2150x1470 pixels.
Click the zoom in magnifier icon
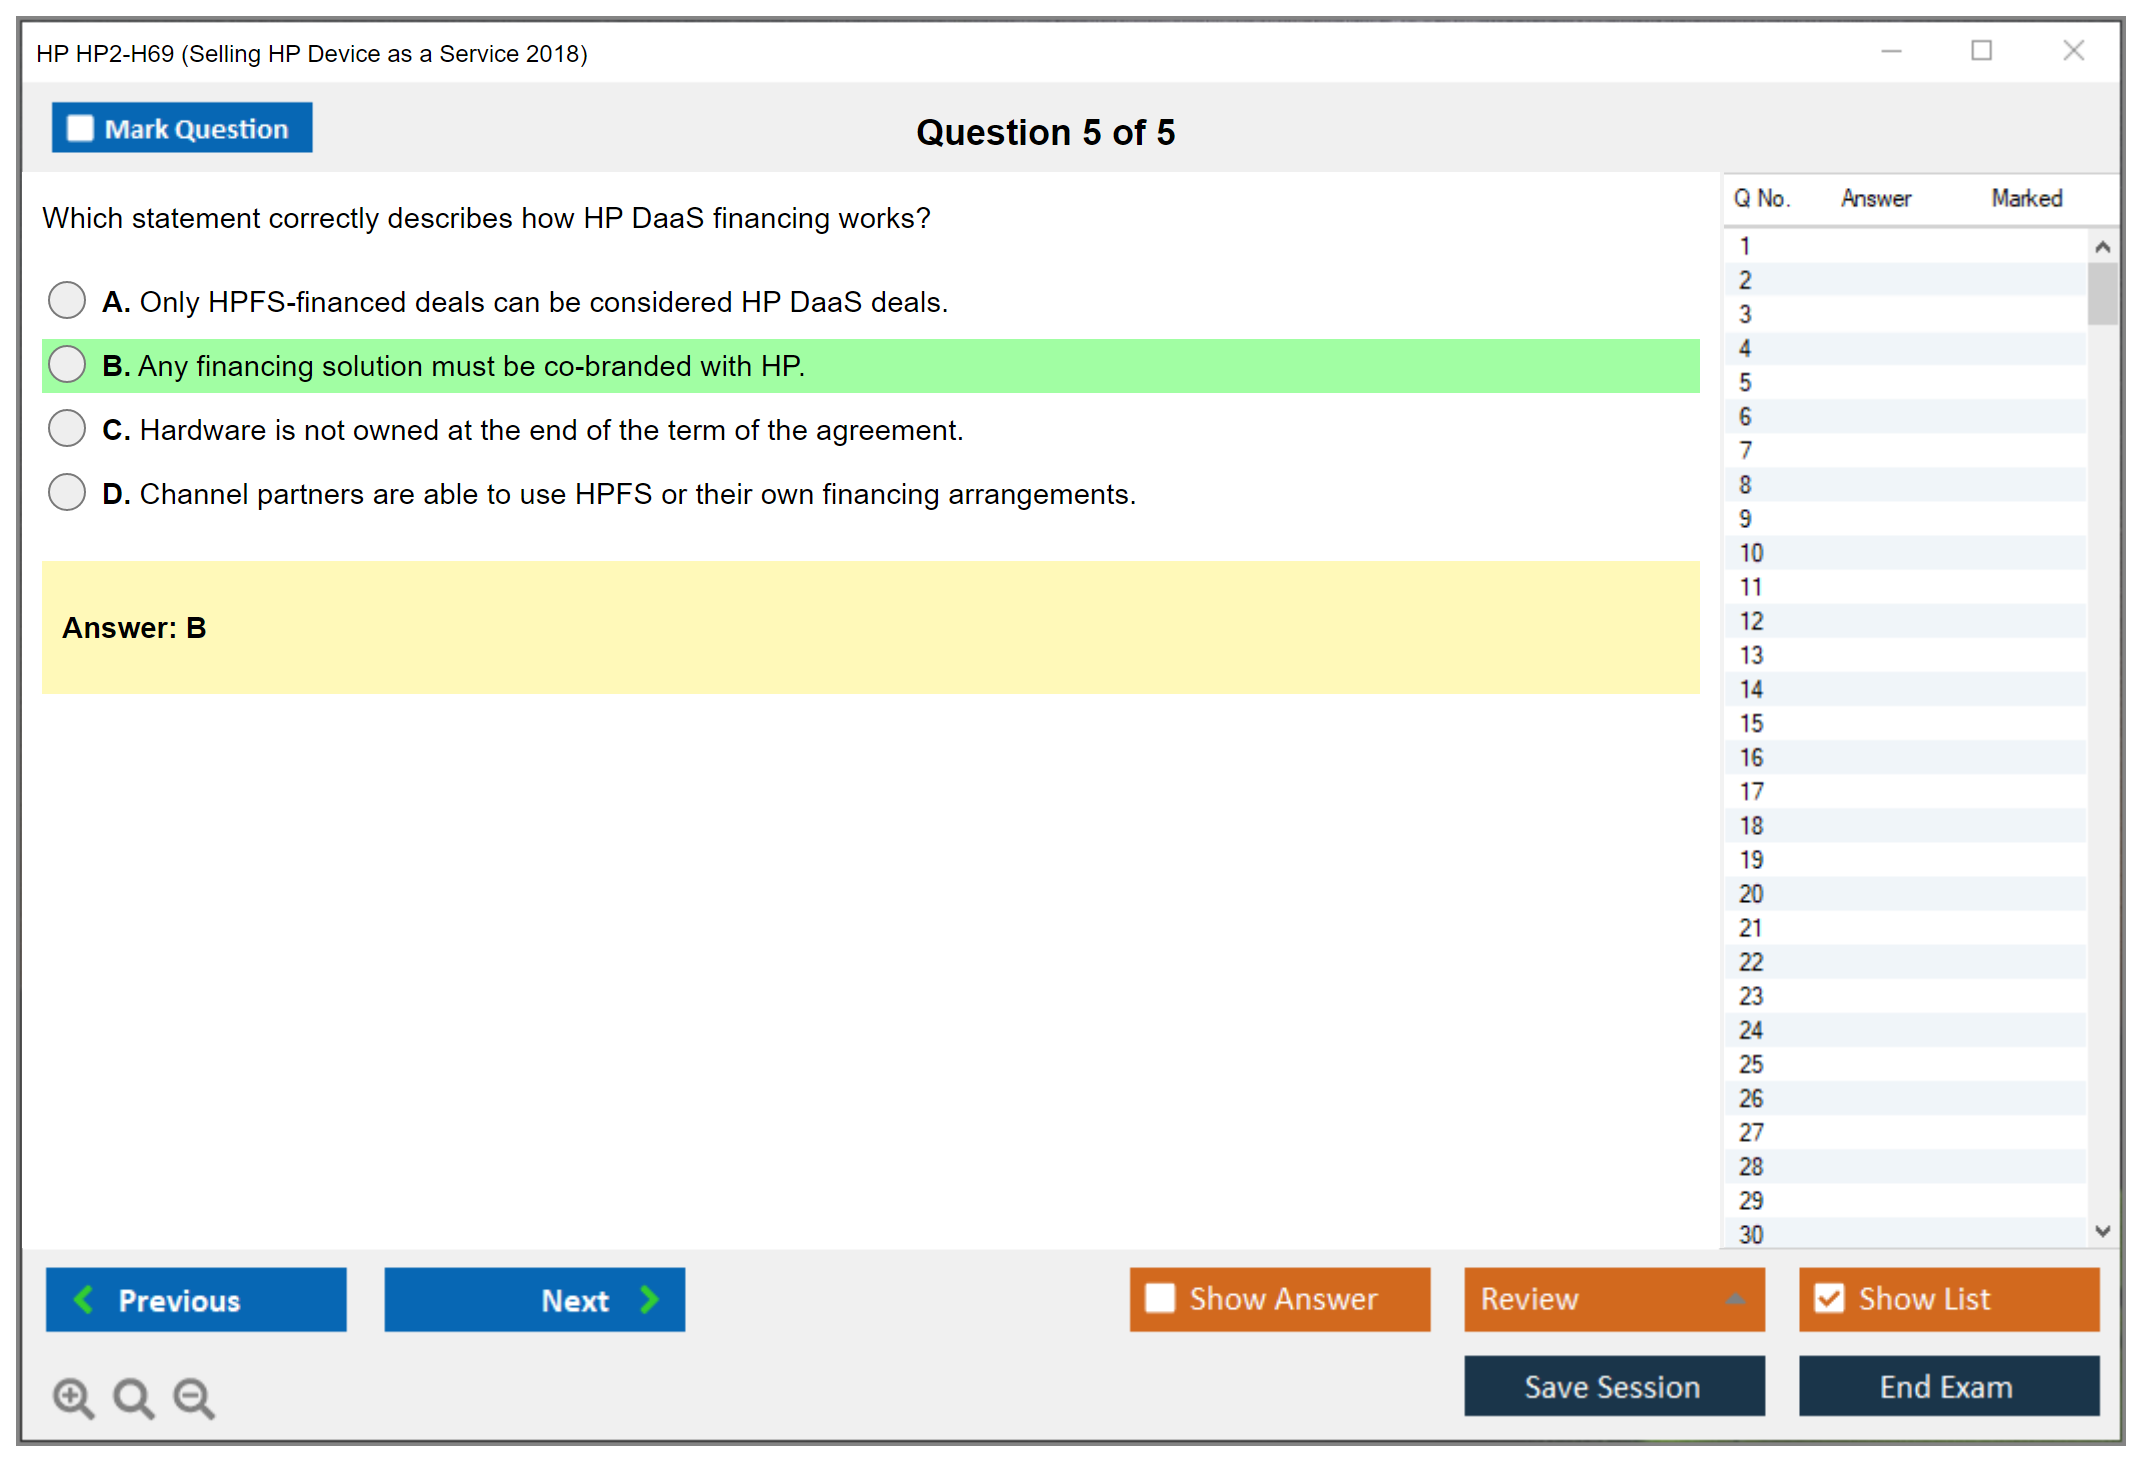tap(73, 1397)
